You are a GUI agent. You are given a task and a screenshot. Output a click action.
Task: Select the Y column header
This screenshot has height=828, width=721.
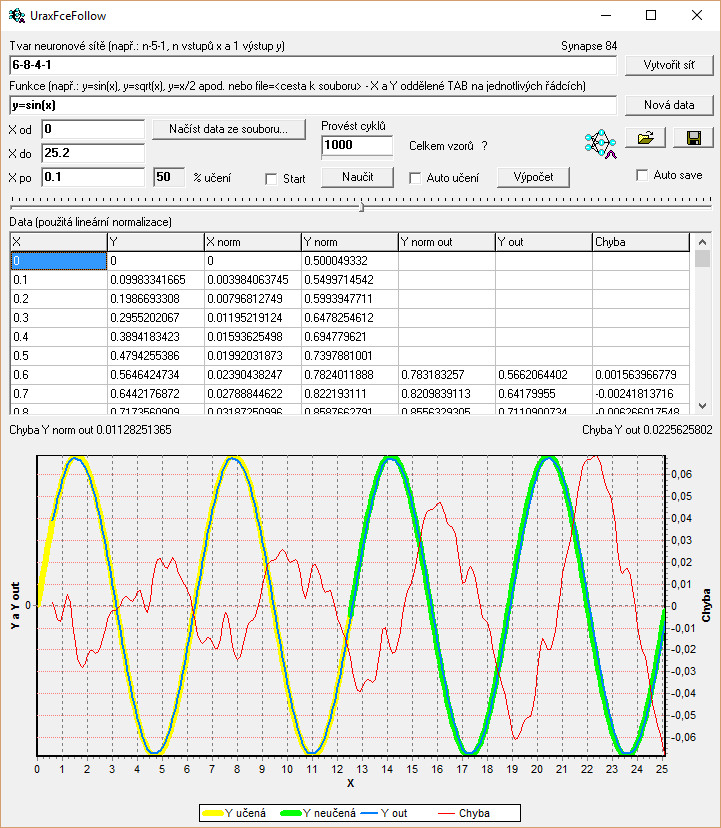156,242
